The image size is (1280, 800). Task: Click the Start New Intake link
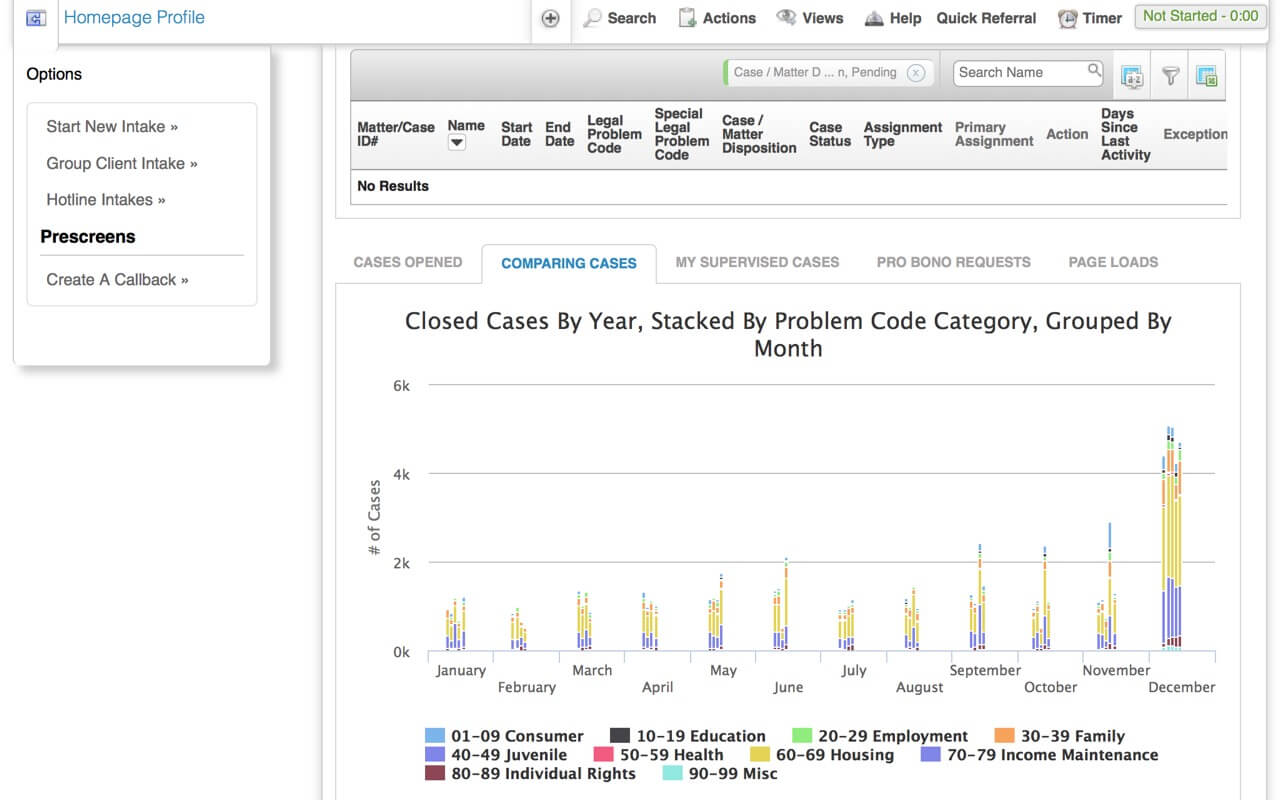click(112, 126)
